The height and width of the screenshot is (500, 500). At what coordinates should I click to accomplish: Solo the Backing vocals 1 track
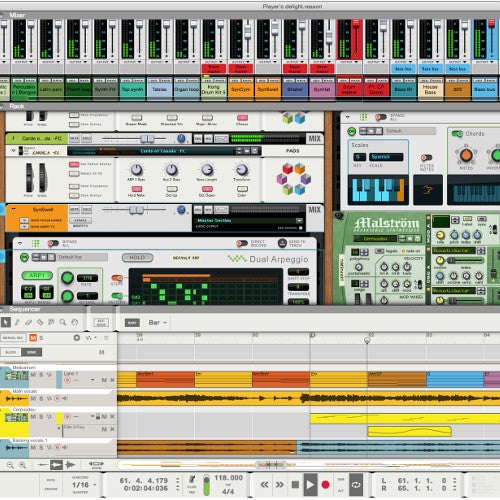[41, 447]
